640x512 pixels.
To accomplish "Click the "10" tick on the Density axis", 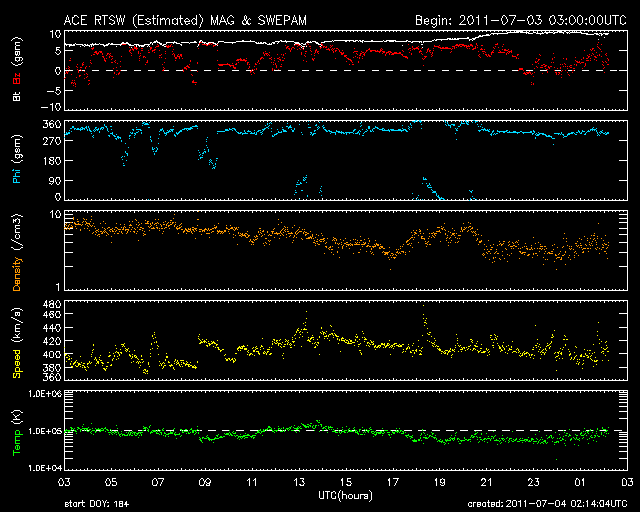I will point(56,215).
